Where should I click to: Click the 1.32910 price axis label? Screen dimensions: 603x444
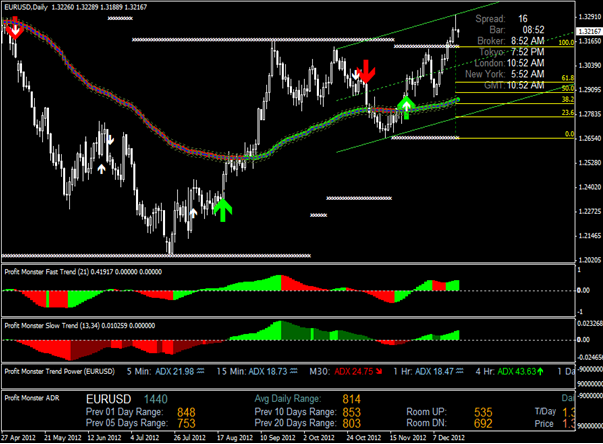coord(590,17)
